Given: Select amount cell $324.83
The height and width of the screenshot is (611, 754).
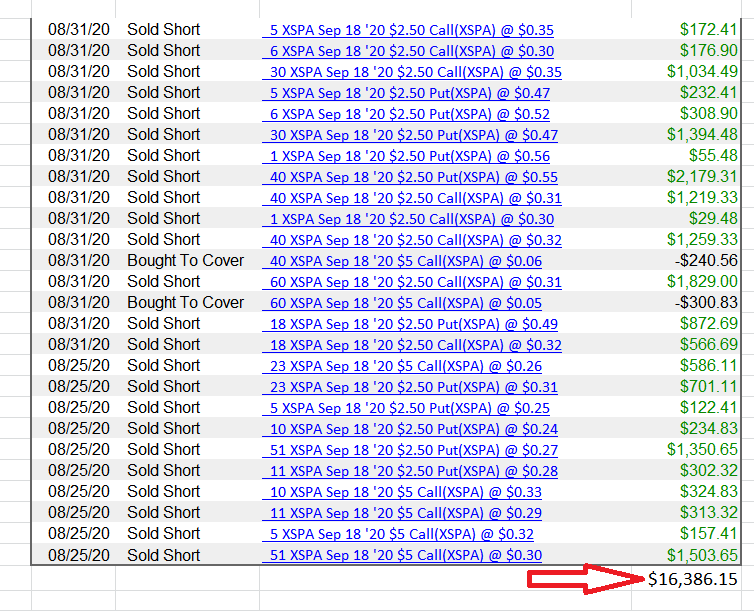Looking at the screenshot, I should 708,491.
